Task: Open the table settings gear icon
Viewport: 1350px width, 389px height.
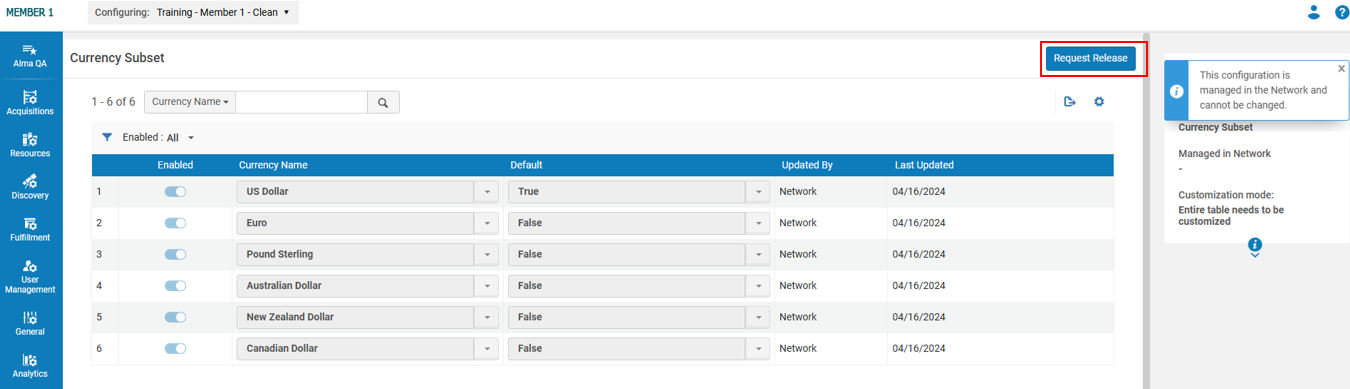Action: click(x=1099, y=102)
